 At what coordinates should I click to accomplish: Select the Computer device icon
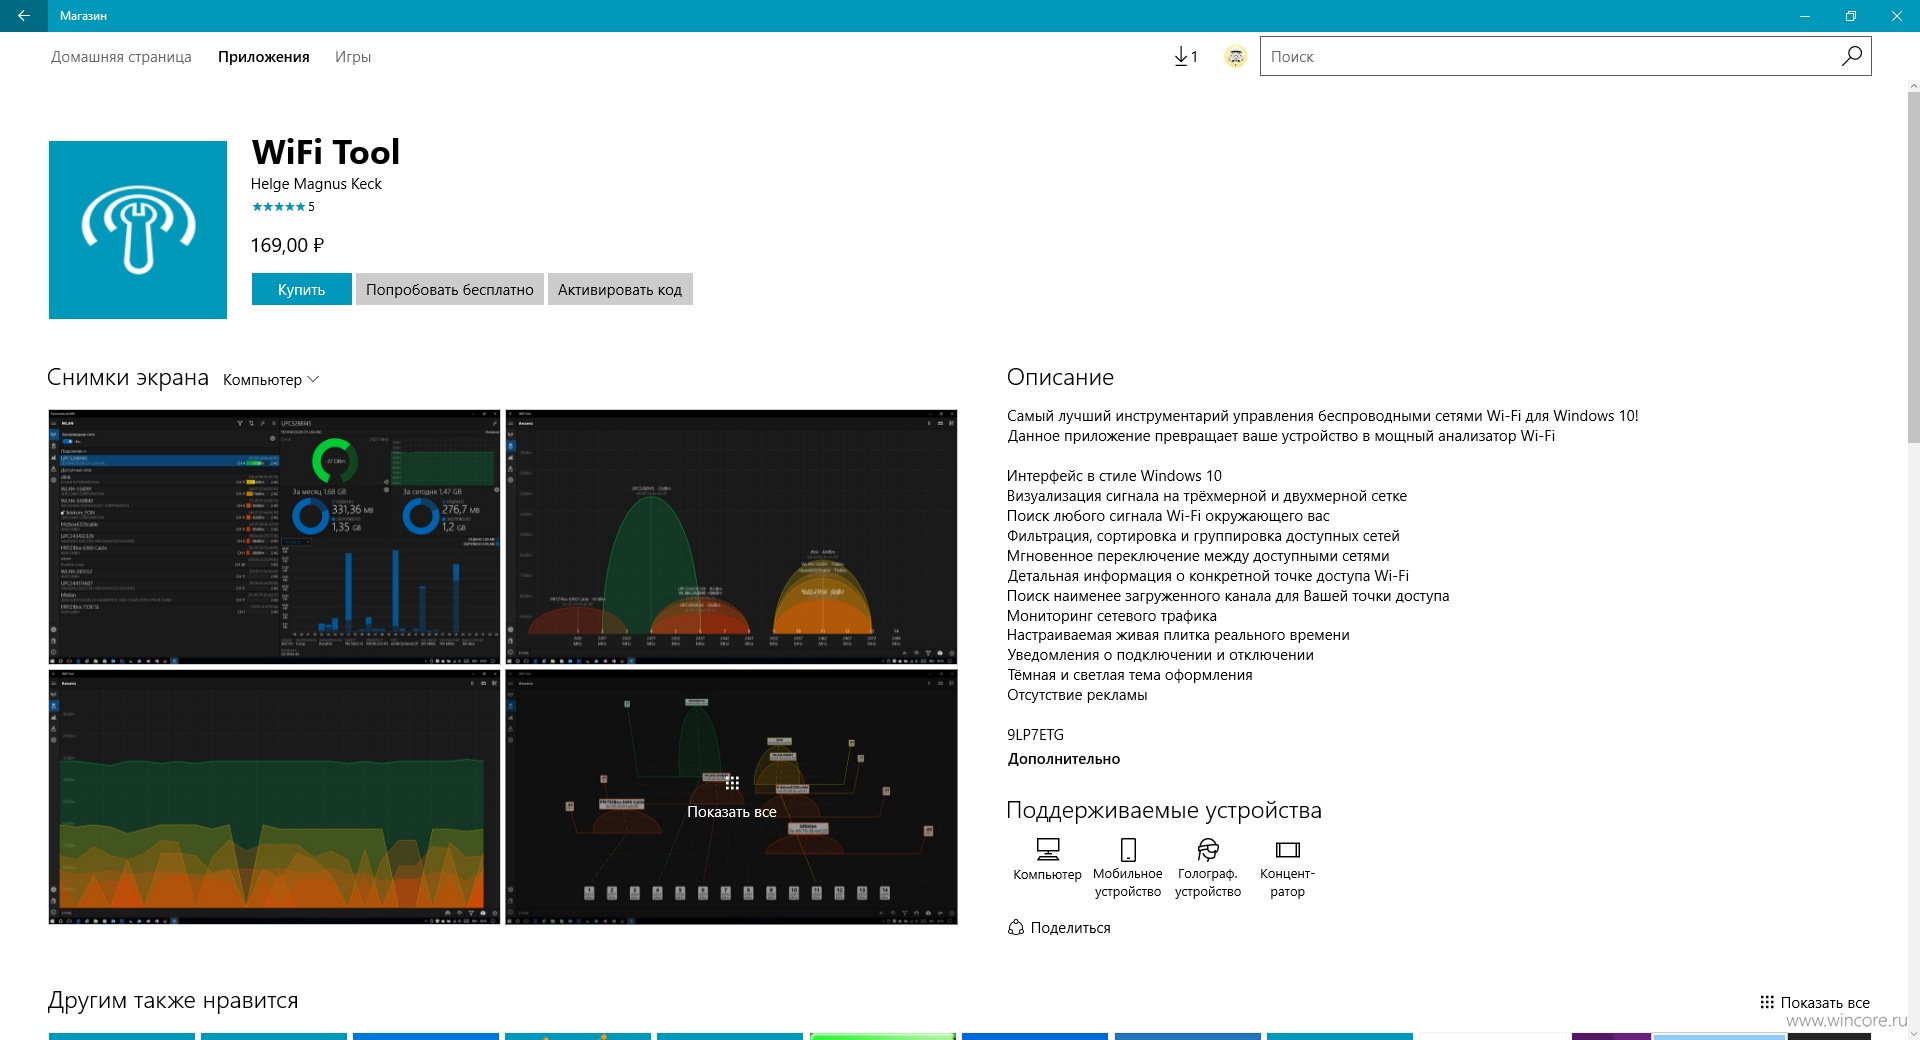(1047, 849)
